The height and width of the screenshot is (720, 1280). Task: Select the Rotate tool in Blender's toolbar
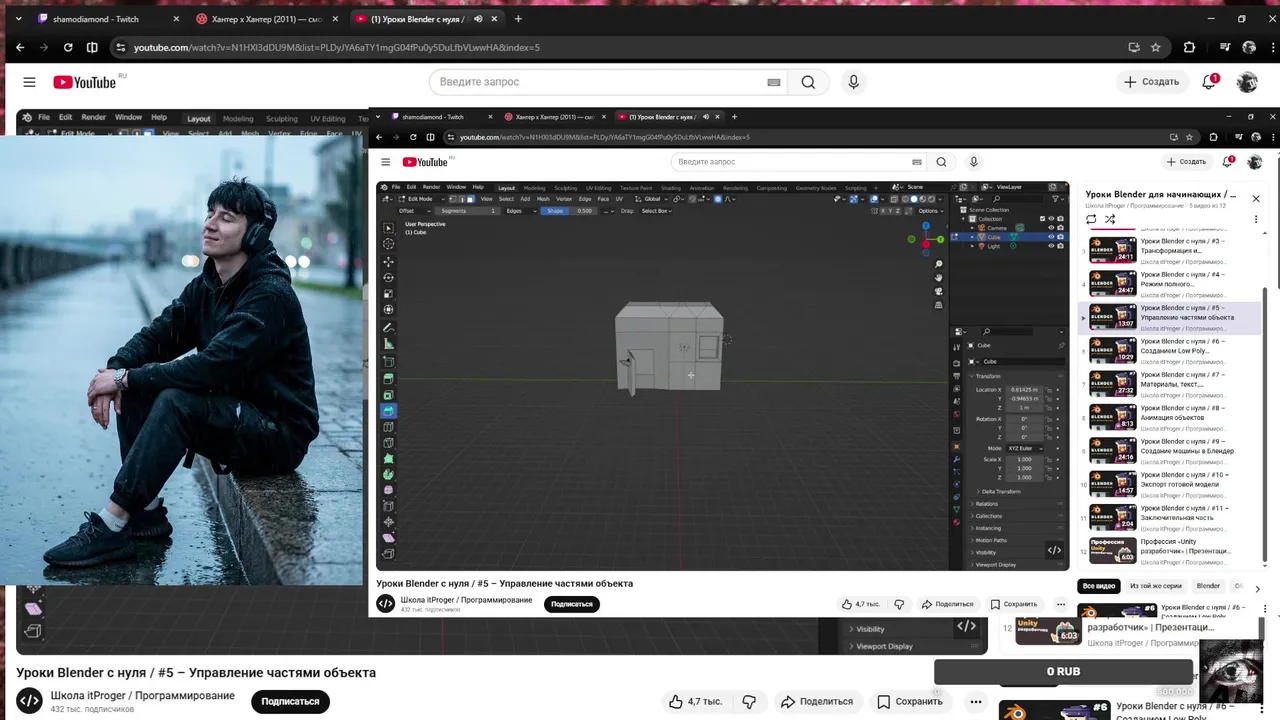pos(388,278)
